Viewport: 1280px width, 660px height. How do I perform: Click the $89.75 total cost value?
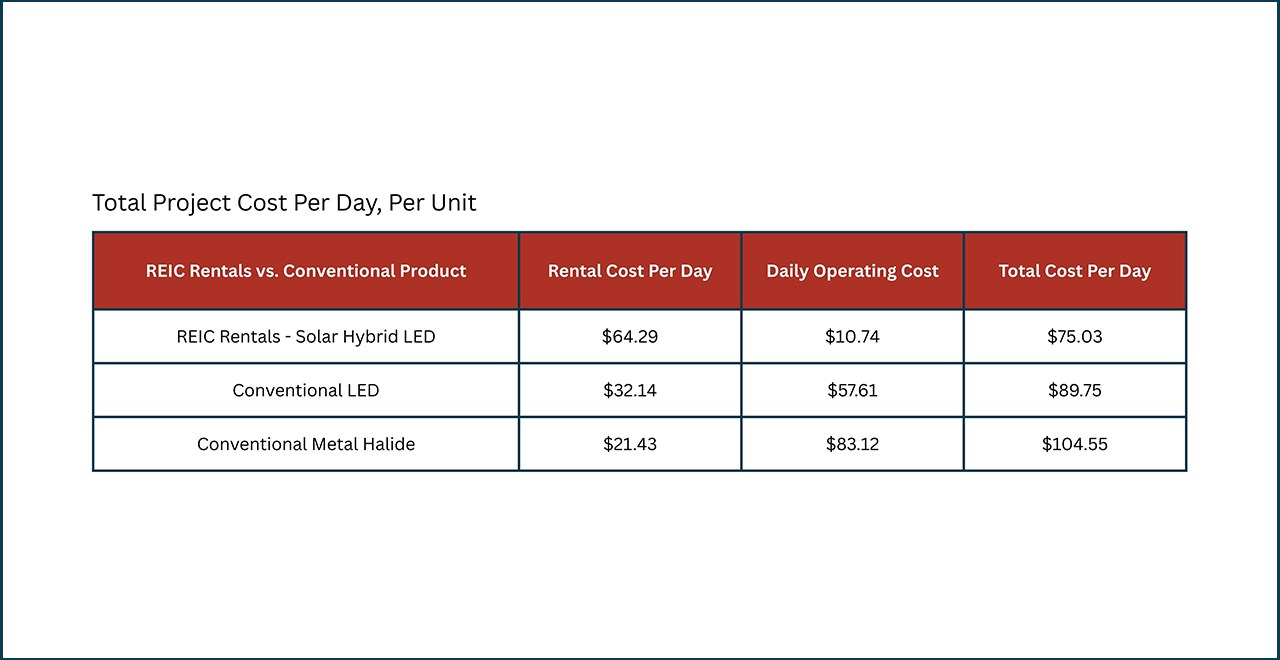click(1074, 390)
